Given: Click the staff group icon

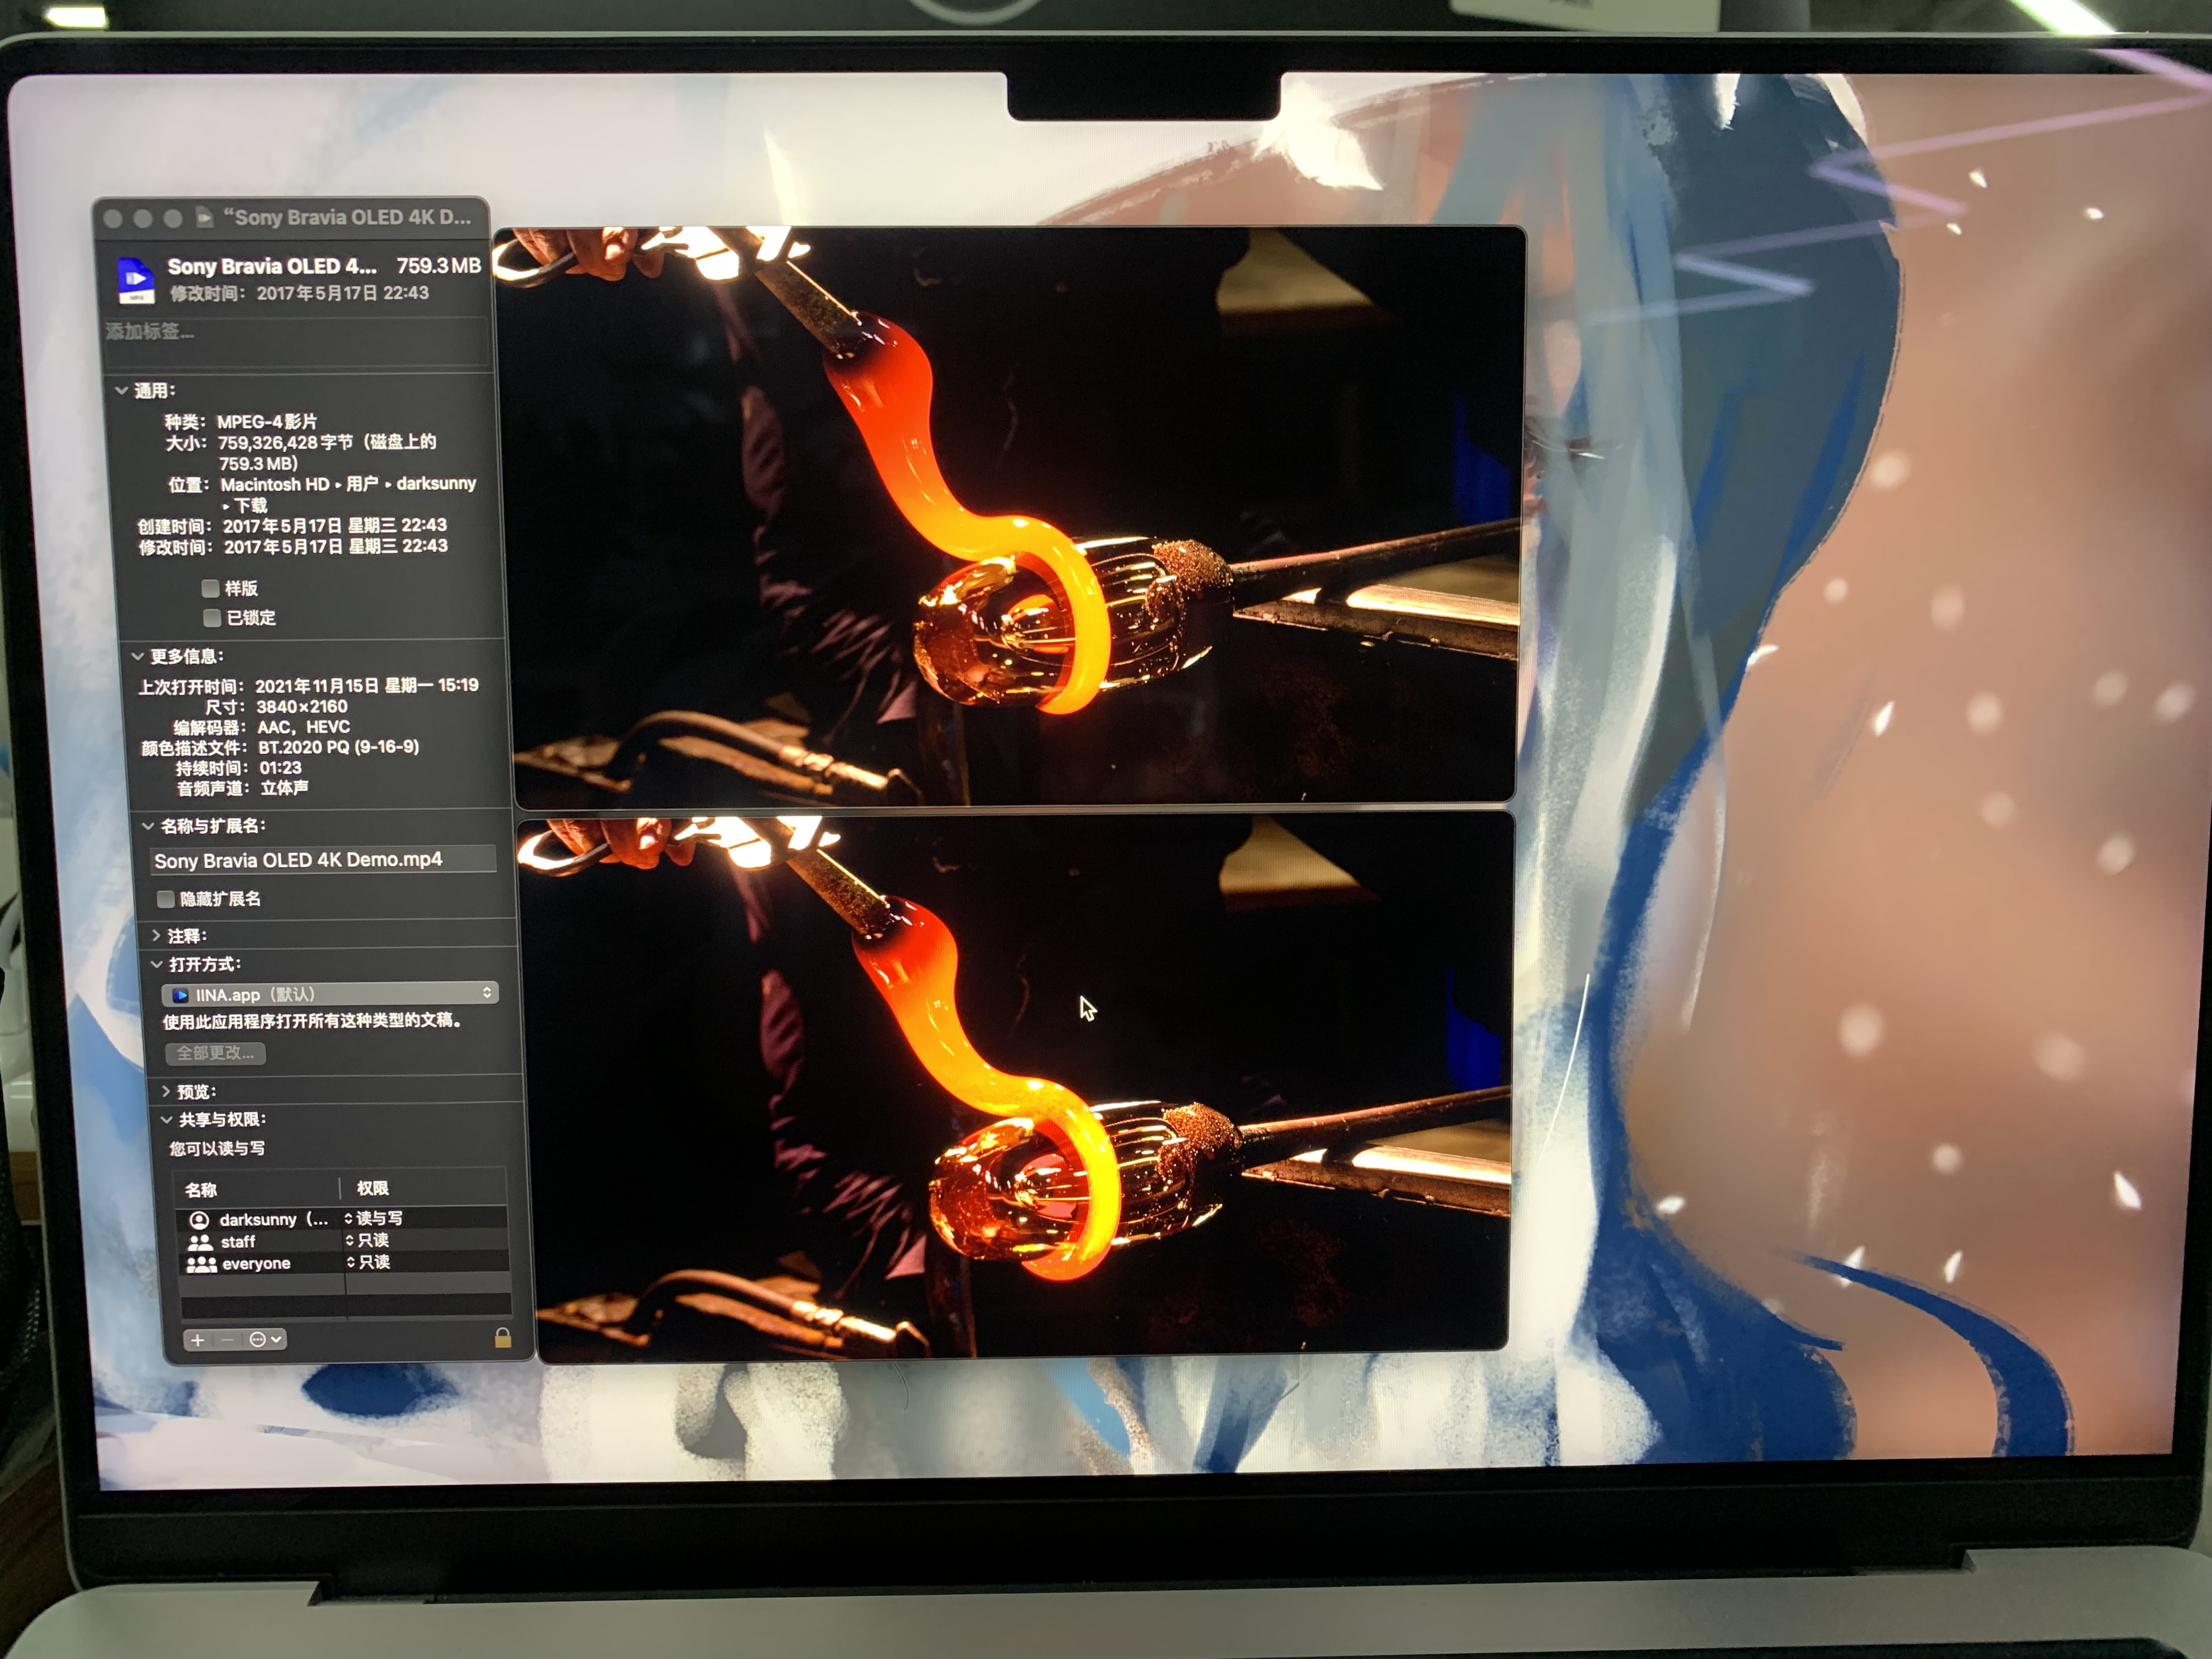Looking at the screenshot, I should click(200, 1242).
